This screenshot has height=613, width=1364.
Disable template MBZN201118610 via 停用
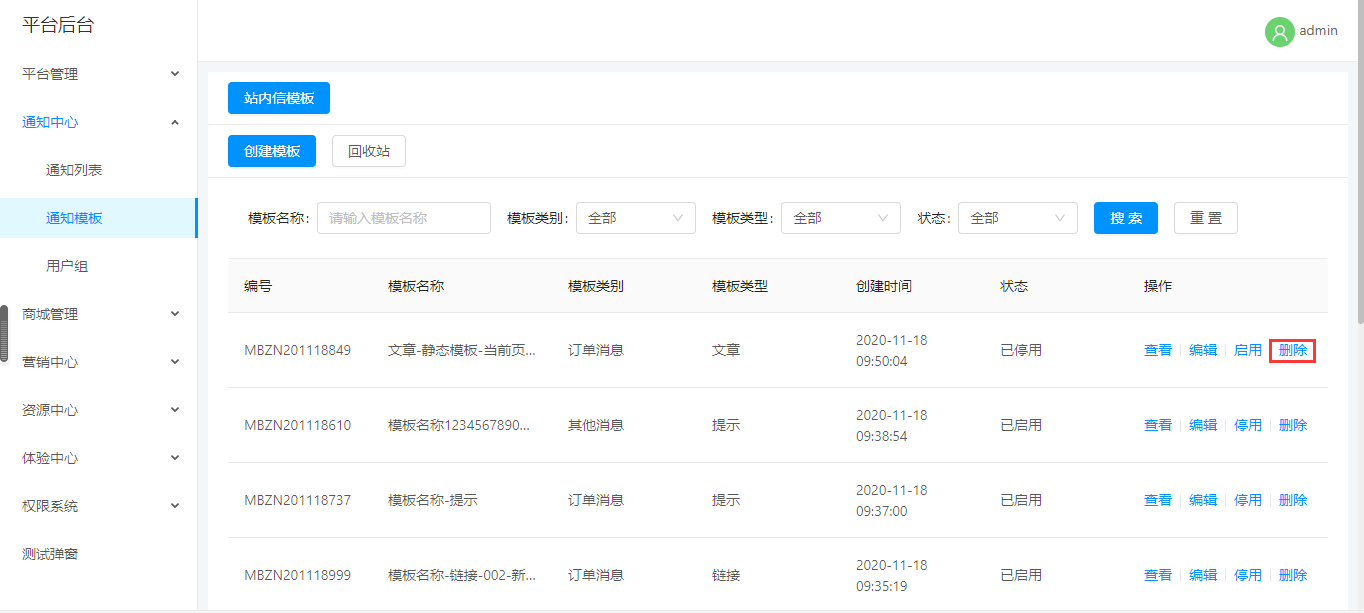[1248, 425]
